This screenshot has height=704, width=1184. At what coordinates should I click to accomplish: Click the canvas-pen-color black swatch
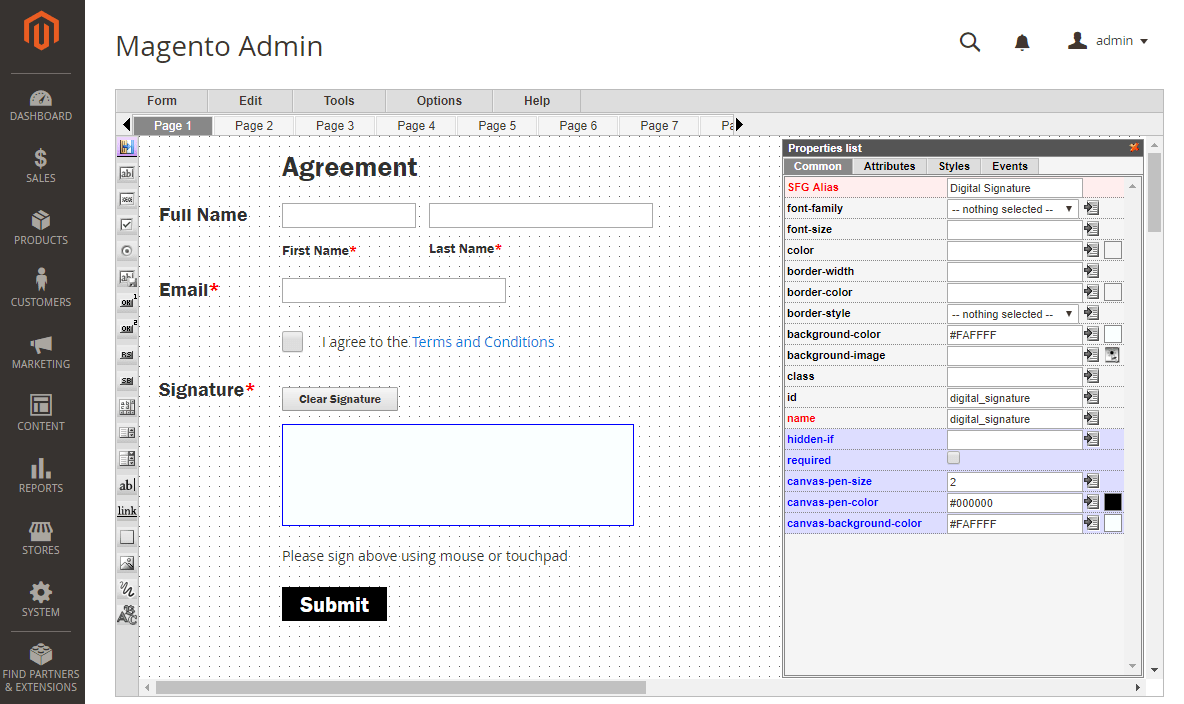pos(1113,502)
